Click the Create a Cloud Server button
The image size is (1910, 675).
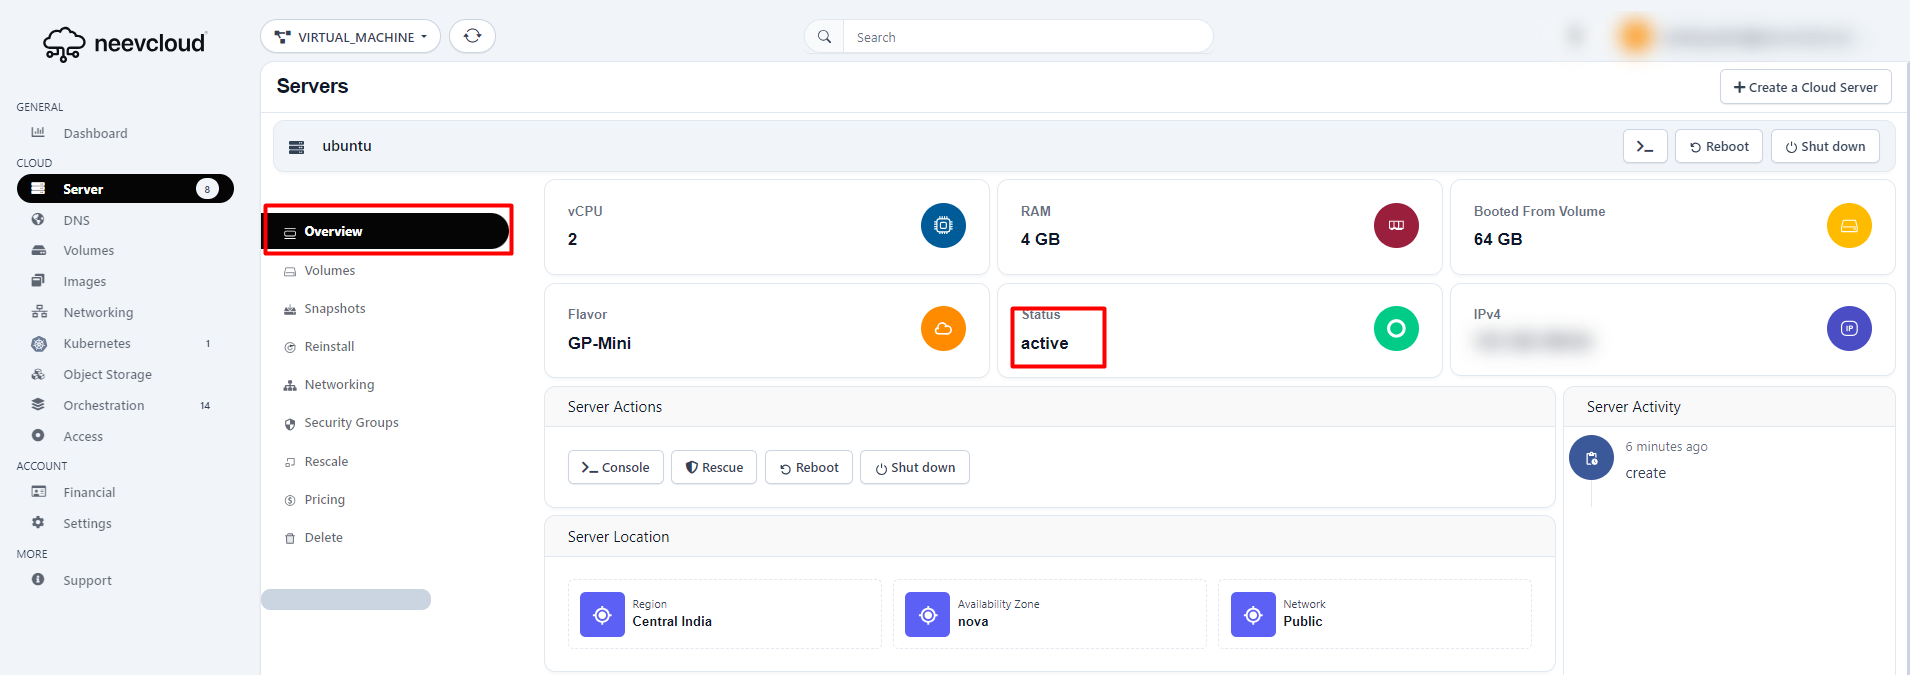tap(1805, 87)
